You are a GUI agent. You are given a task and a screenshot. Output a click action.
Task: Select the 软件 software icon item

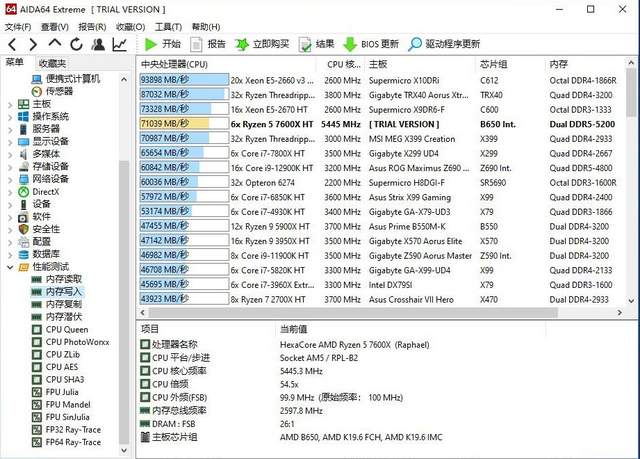click(23, 217)
